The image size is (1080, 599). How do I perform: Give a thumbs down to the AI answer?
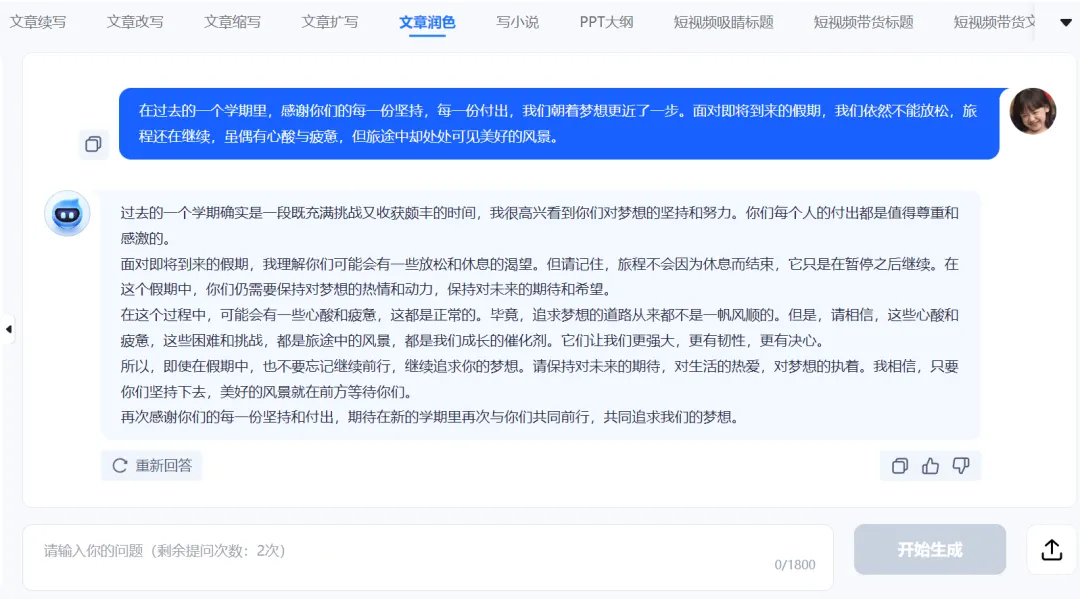(x=962, y=465)
